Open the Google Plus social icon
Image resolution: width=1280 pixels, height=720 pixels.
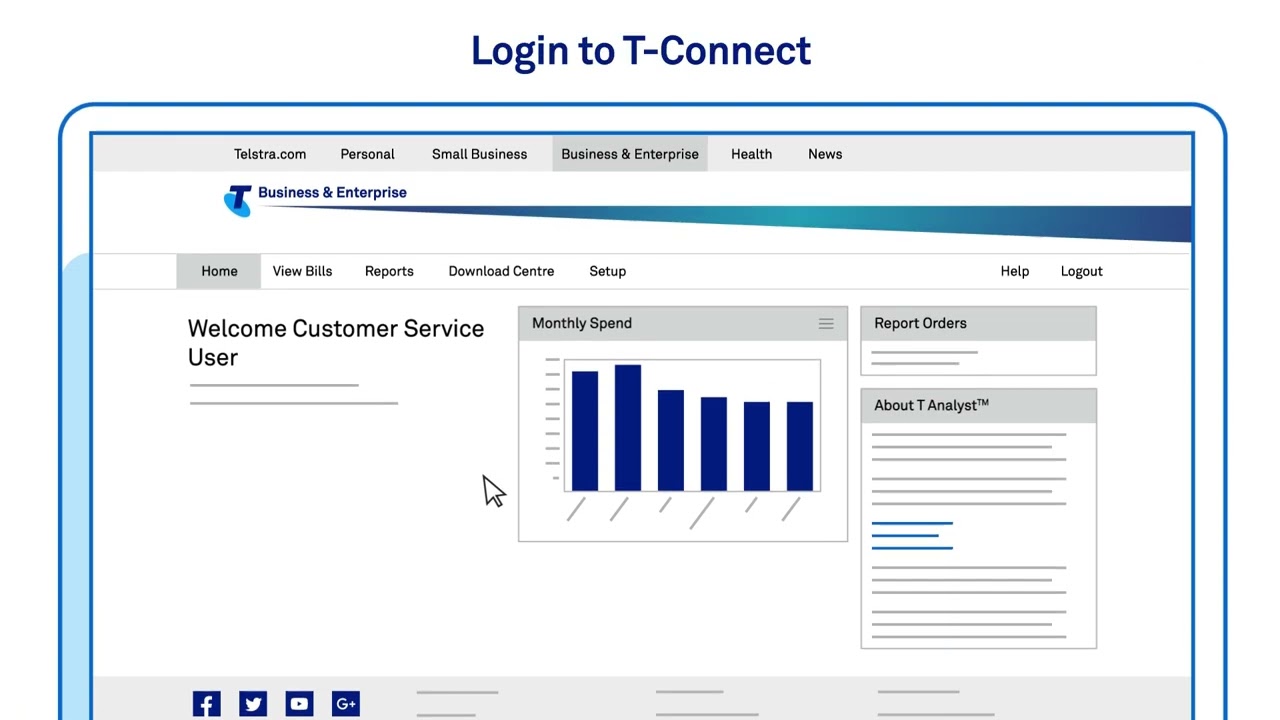(x=345, y=704)
